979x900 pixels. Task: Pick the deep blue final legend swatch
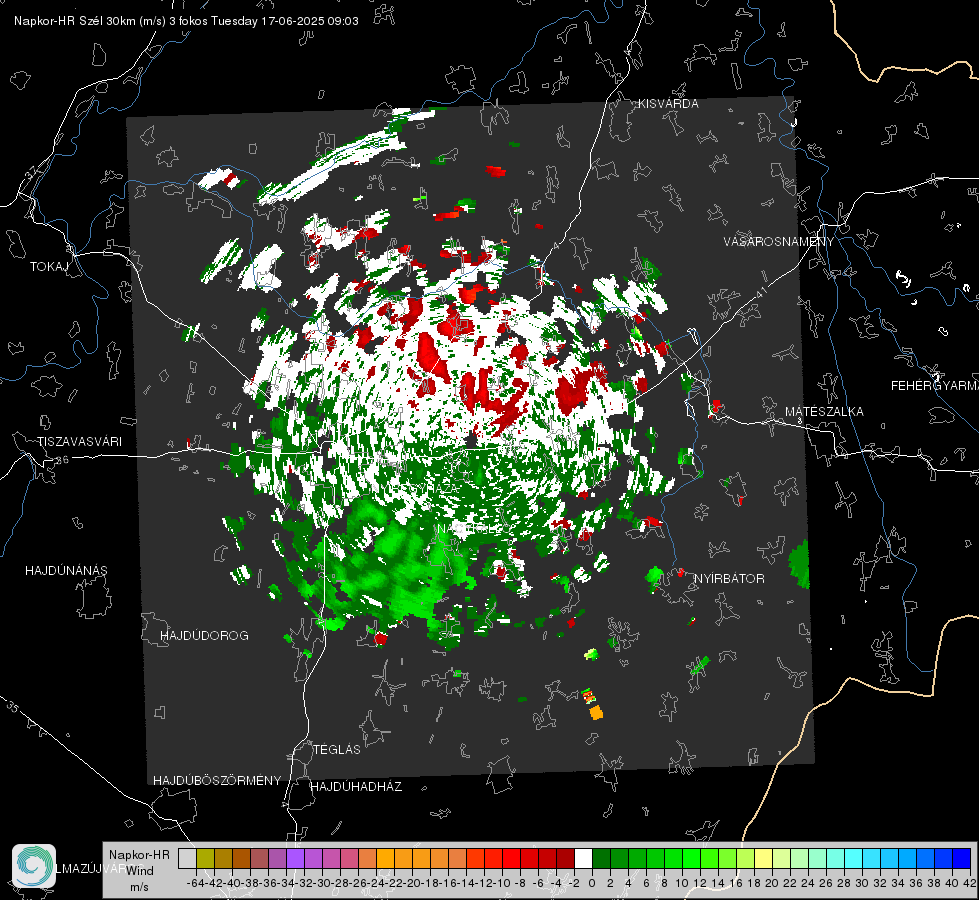(x=962, y=859)
